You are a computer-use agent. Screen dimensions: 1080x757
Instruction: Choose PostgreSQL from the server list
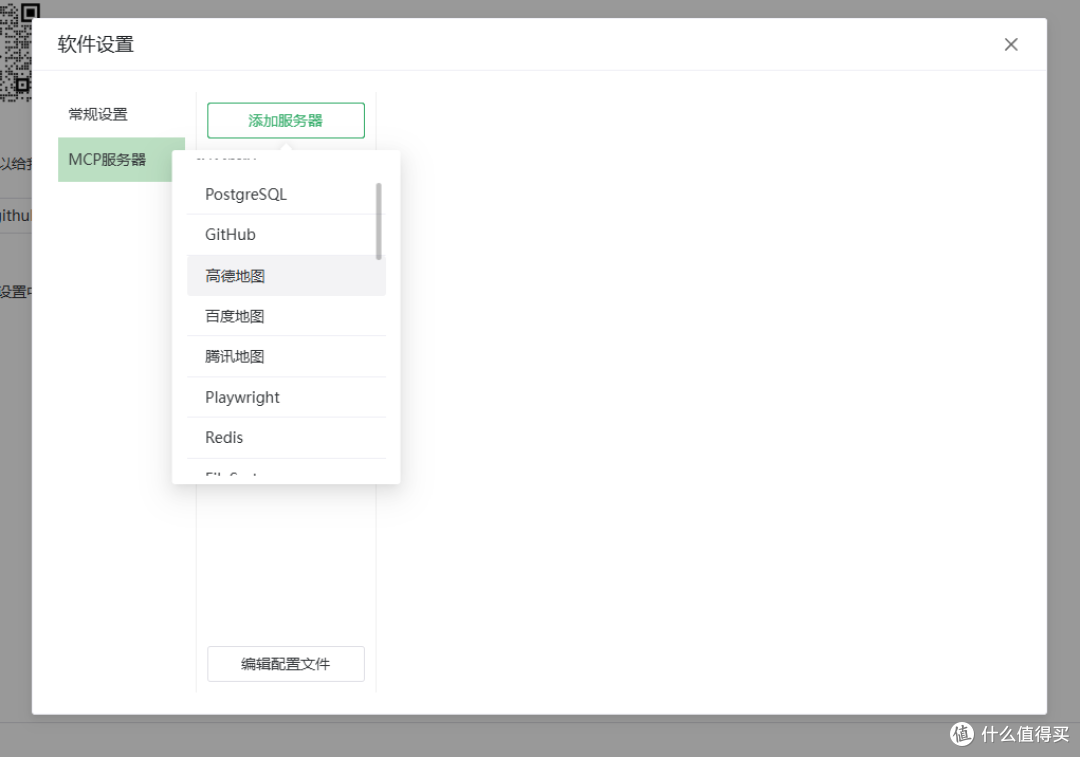(286, 194)
